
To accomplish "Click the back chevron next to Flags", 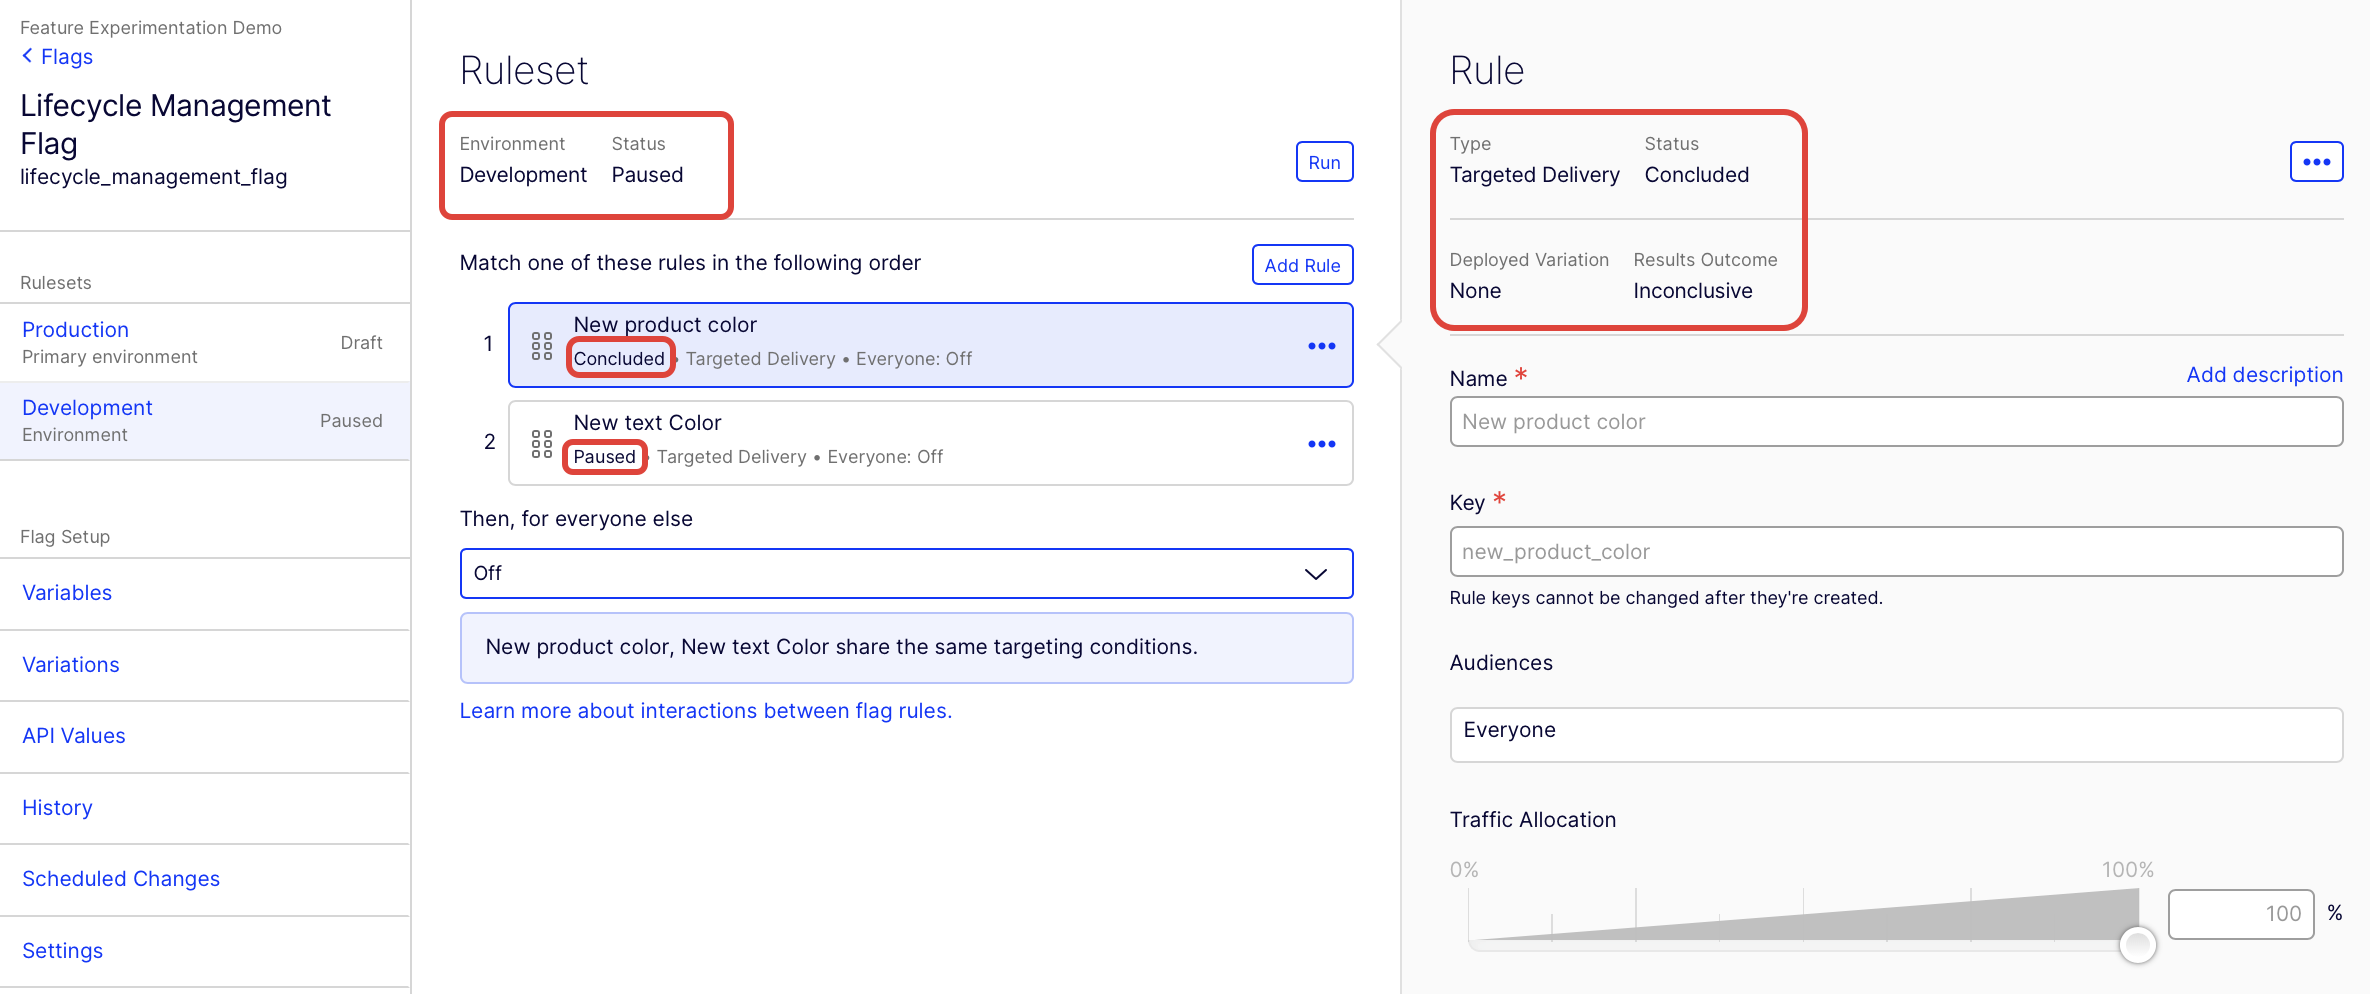I will pos(27,56).
